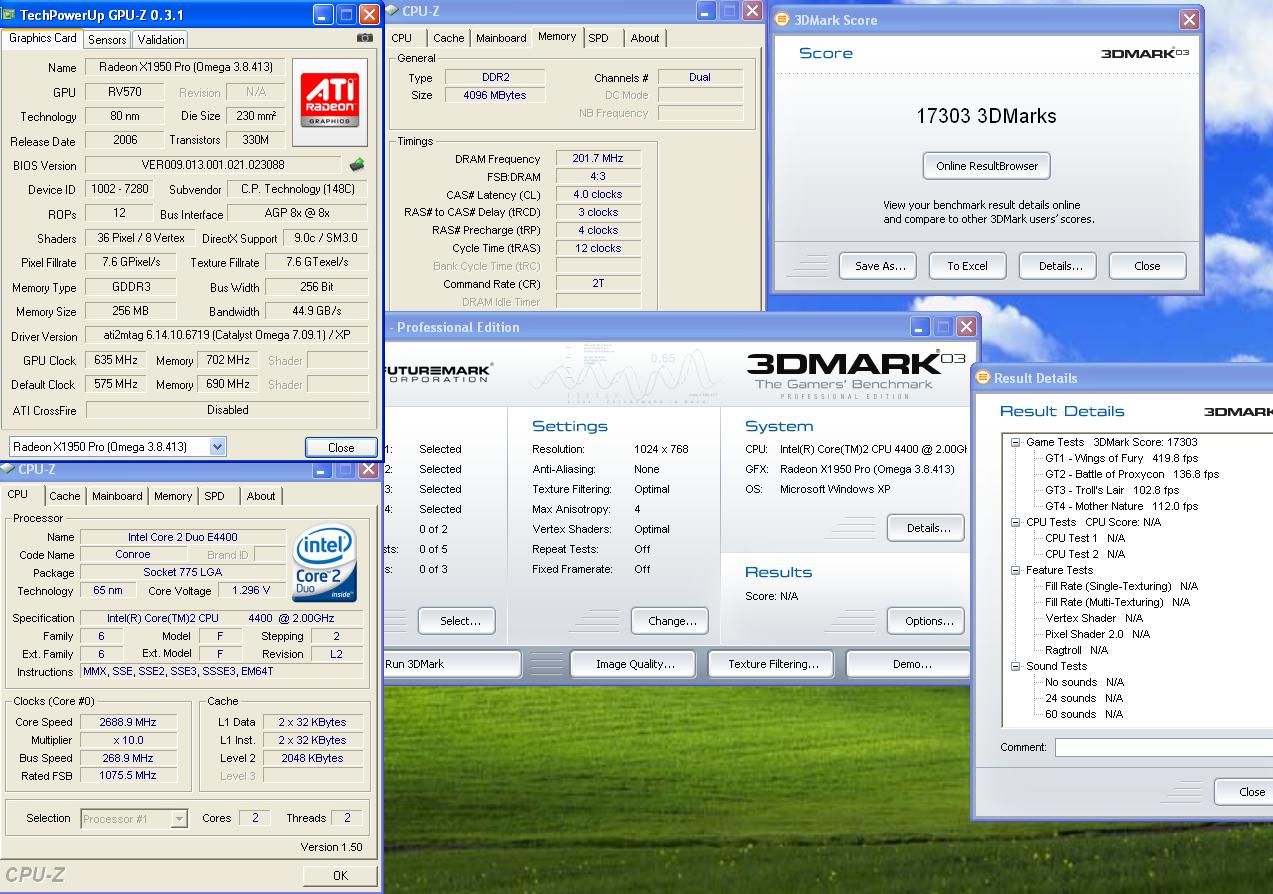This screenshot has height=894, width=1273.
Task: Click the BIOS save chip icon in GPU-Z
Action: coord(357,164)
